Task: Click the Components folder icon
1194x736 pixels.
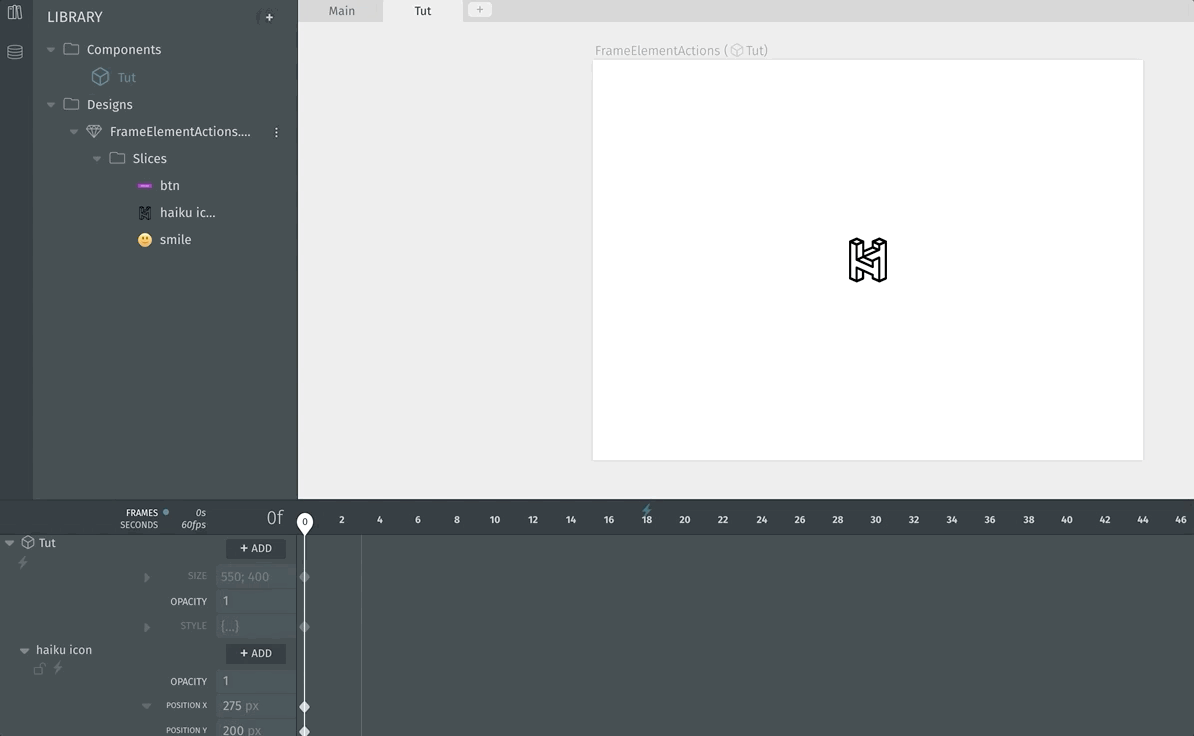Action: [x=71, y=49]
